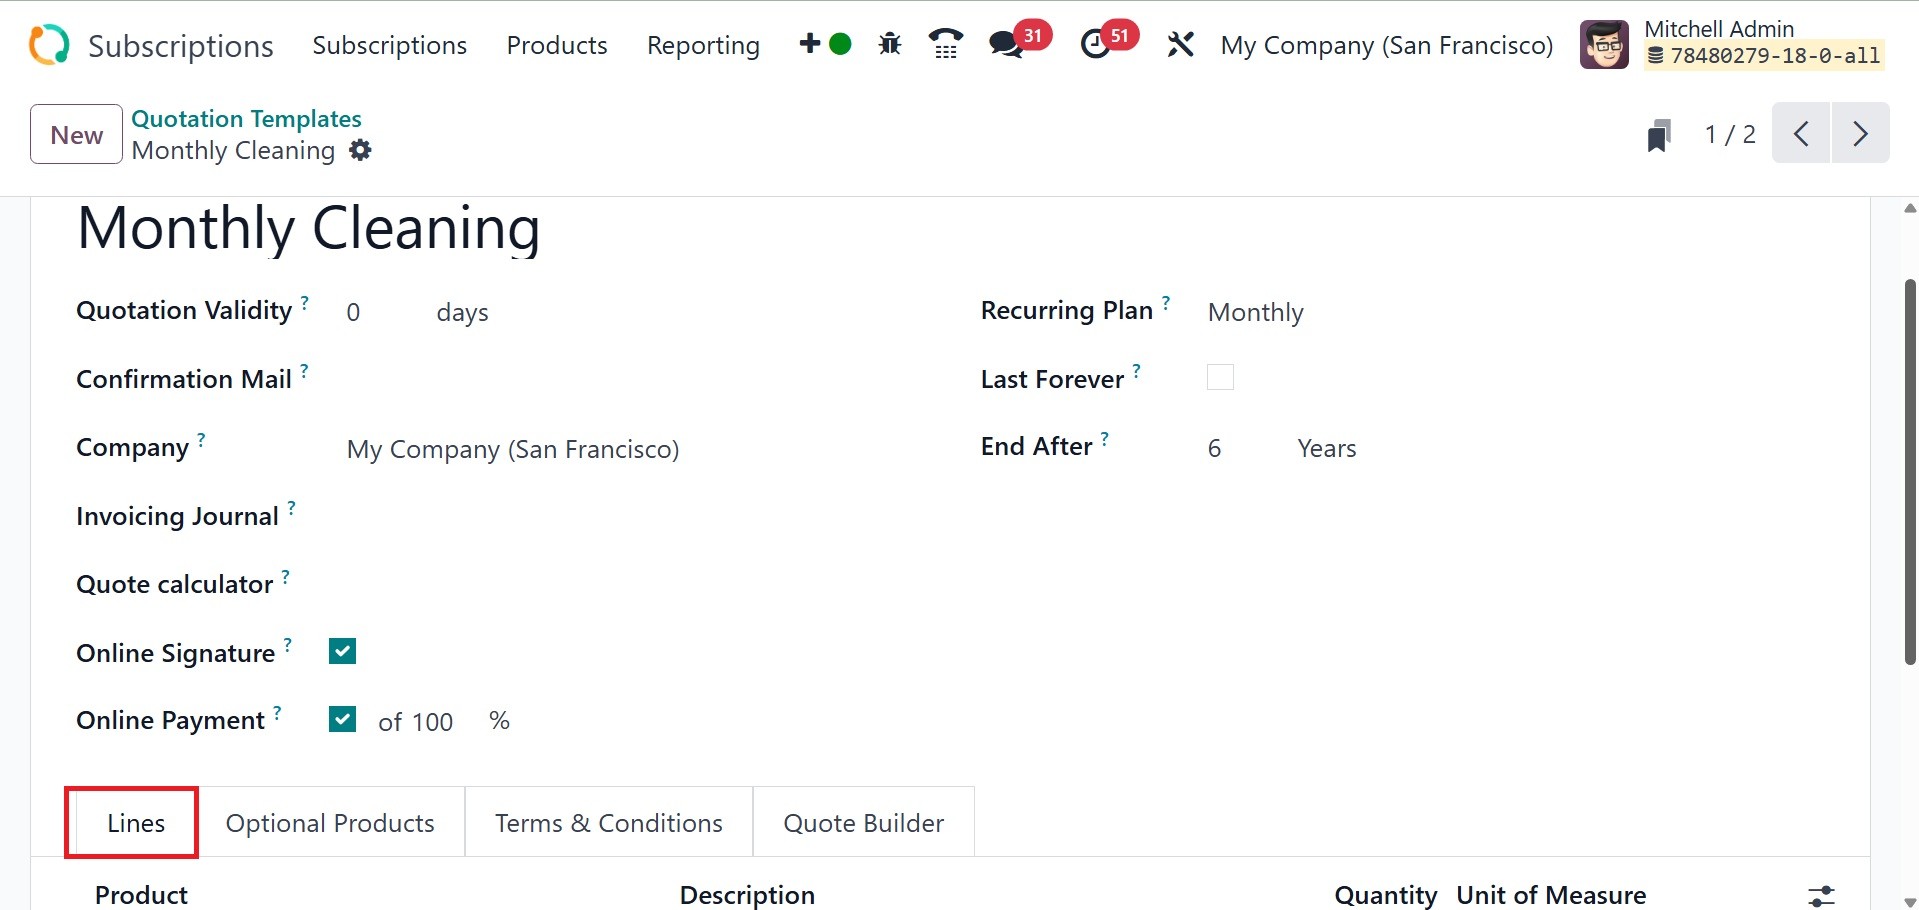Open the column settings adjust icon

click(1821, 895)
